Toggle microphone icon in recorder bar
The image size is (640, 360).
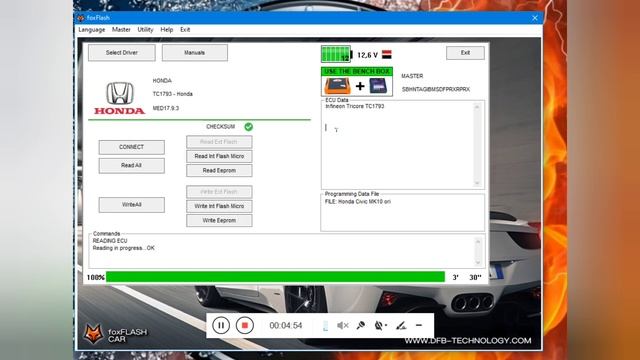point(360,325)
